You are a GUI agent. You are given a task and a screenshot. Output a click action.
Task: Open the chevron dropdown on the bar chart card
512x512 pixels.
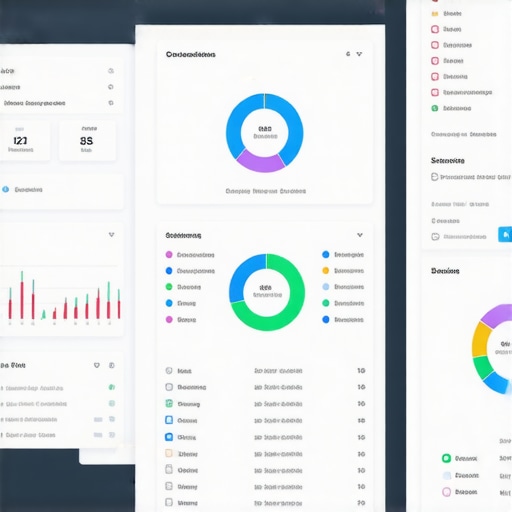112,235
